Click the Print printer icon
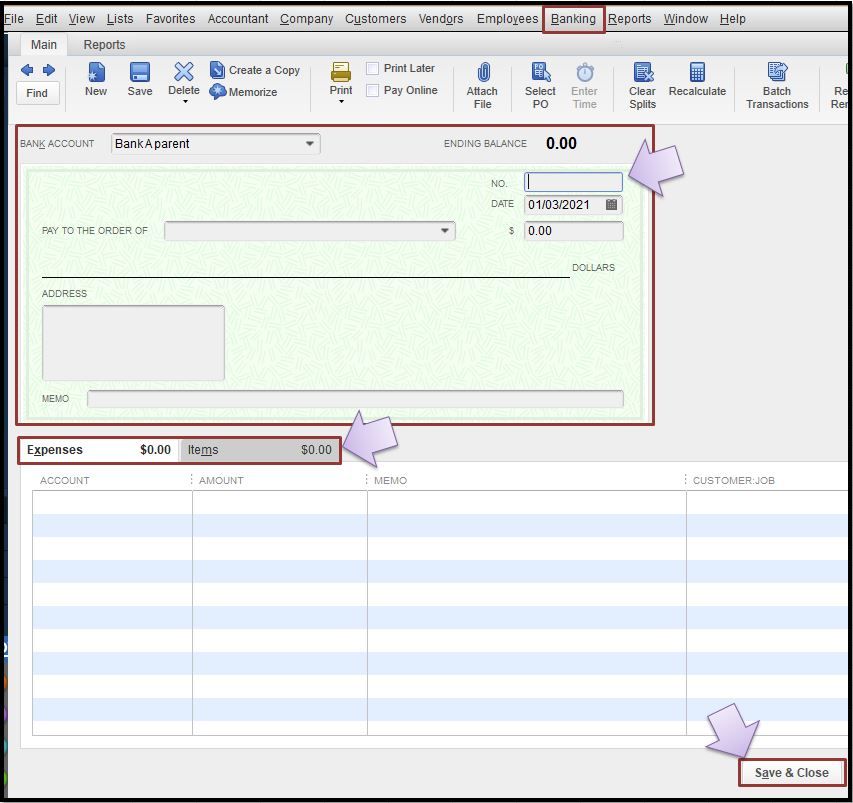The width and height of the screenshot is (853, 803). click(x=341, y=72)
